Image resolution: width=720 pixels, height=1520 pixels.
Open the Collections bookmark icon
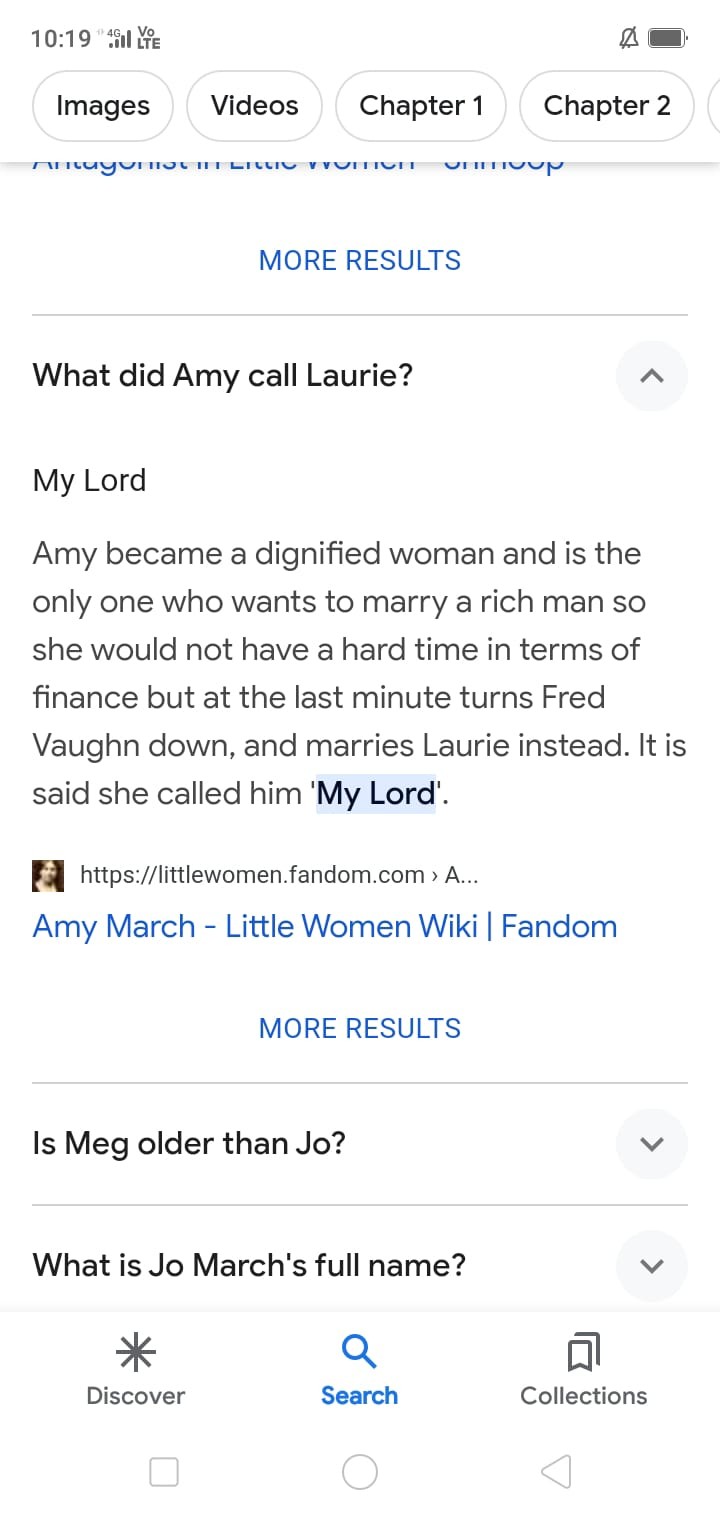(x=583, y=1353)
